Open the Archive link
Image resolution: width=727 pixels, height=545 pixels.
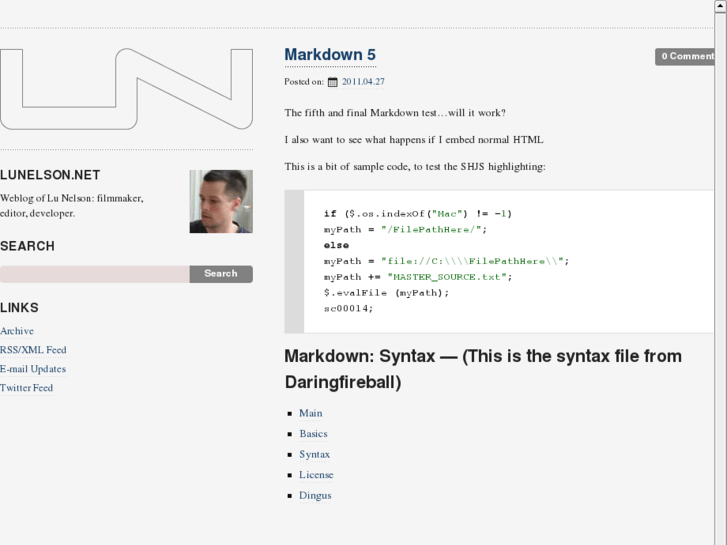point(17,331)
